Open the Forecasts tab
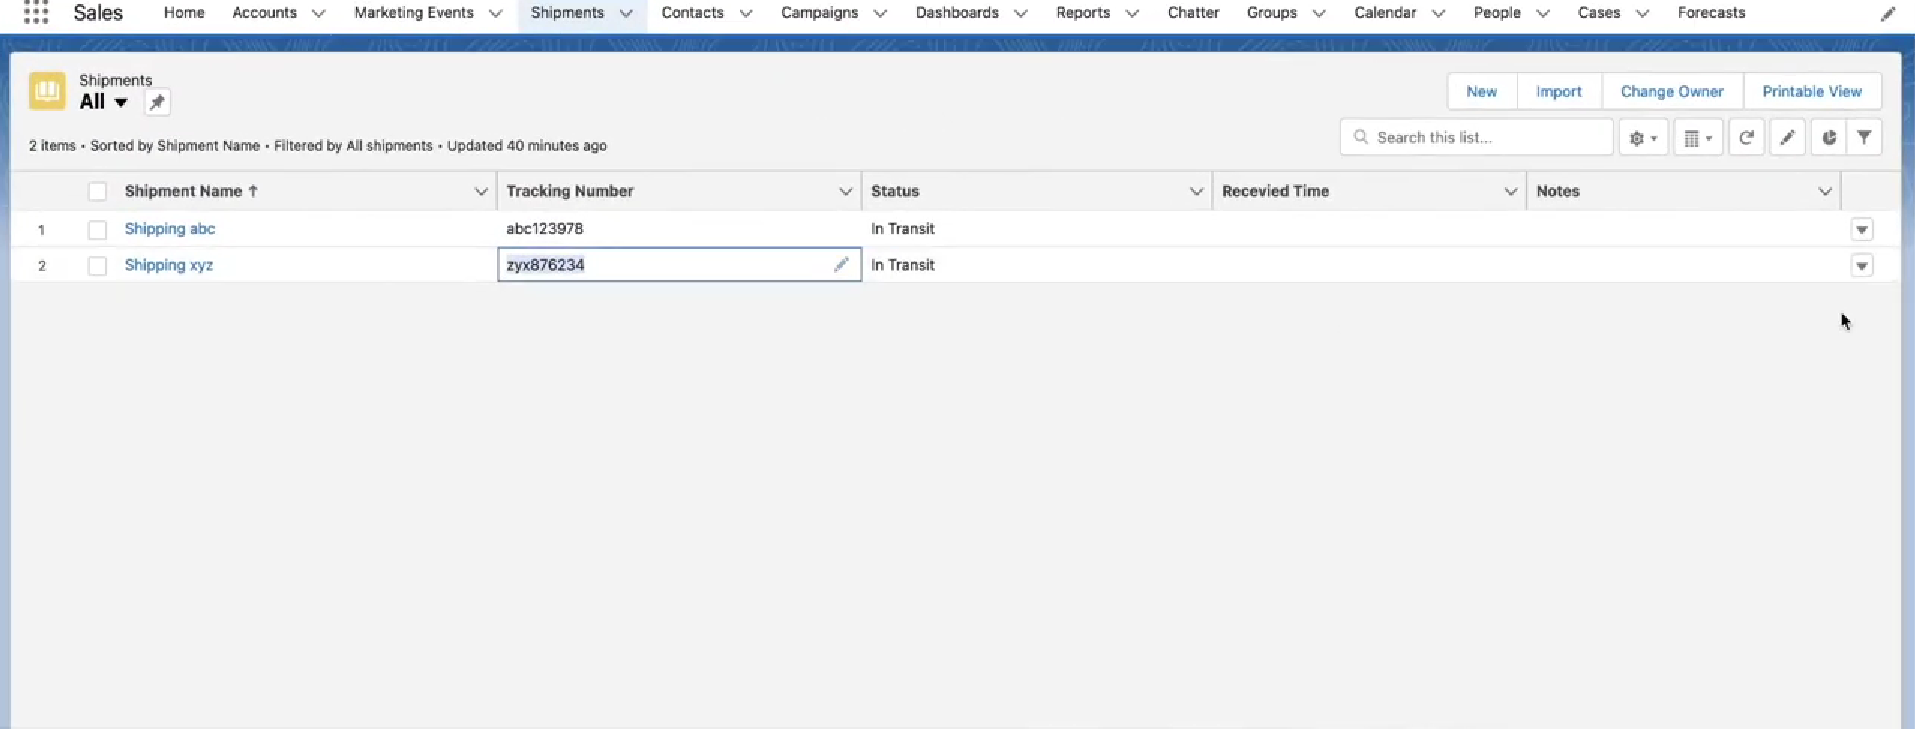 tap(1711, 13)
